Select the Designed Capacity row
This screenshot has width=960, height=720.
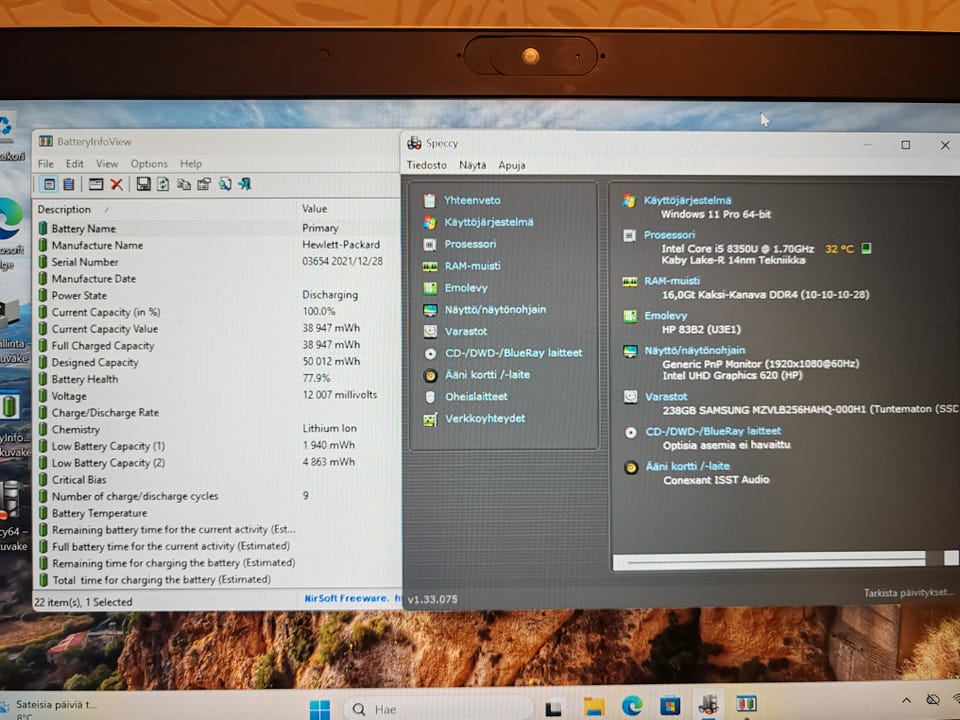(x=217, y=362)
